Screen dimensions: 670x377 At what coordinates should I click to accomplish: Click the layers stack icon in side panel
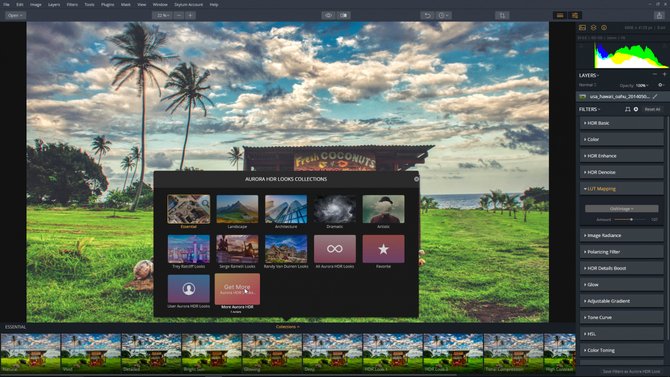click(593, 28)
